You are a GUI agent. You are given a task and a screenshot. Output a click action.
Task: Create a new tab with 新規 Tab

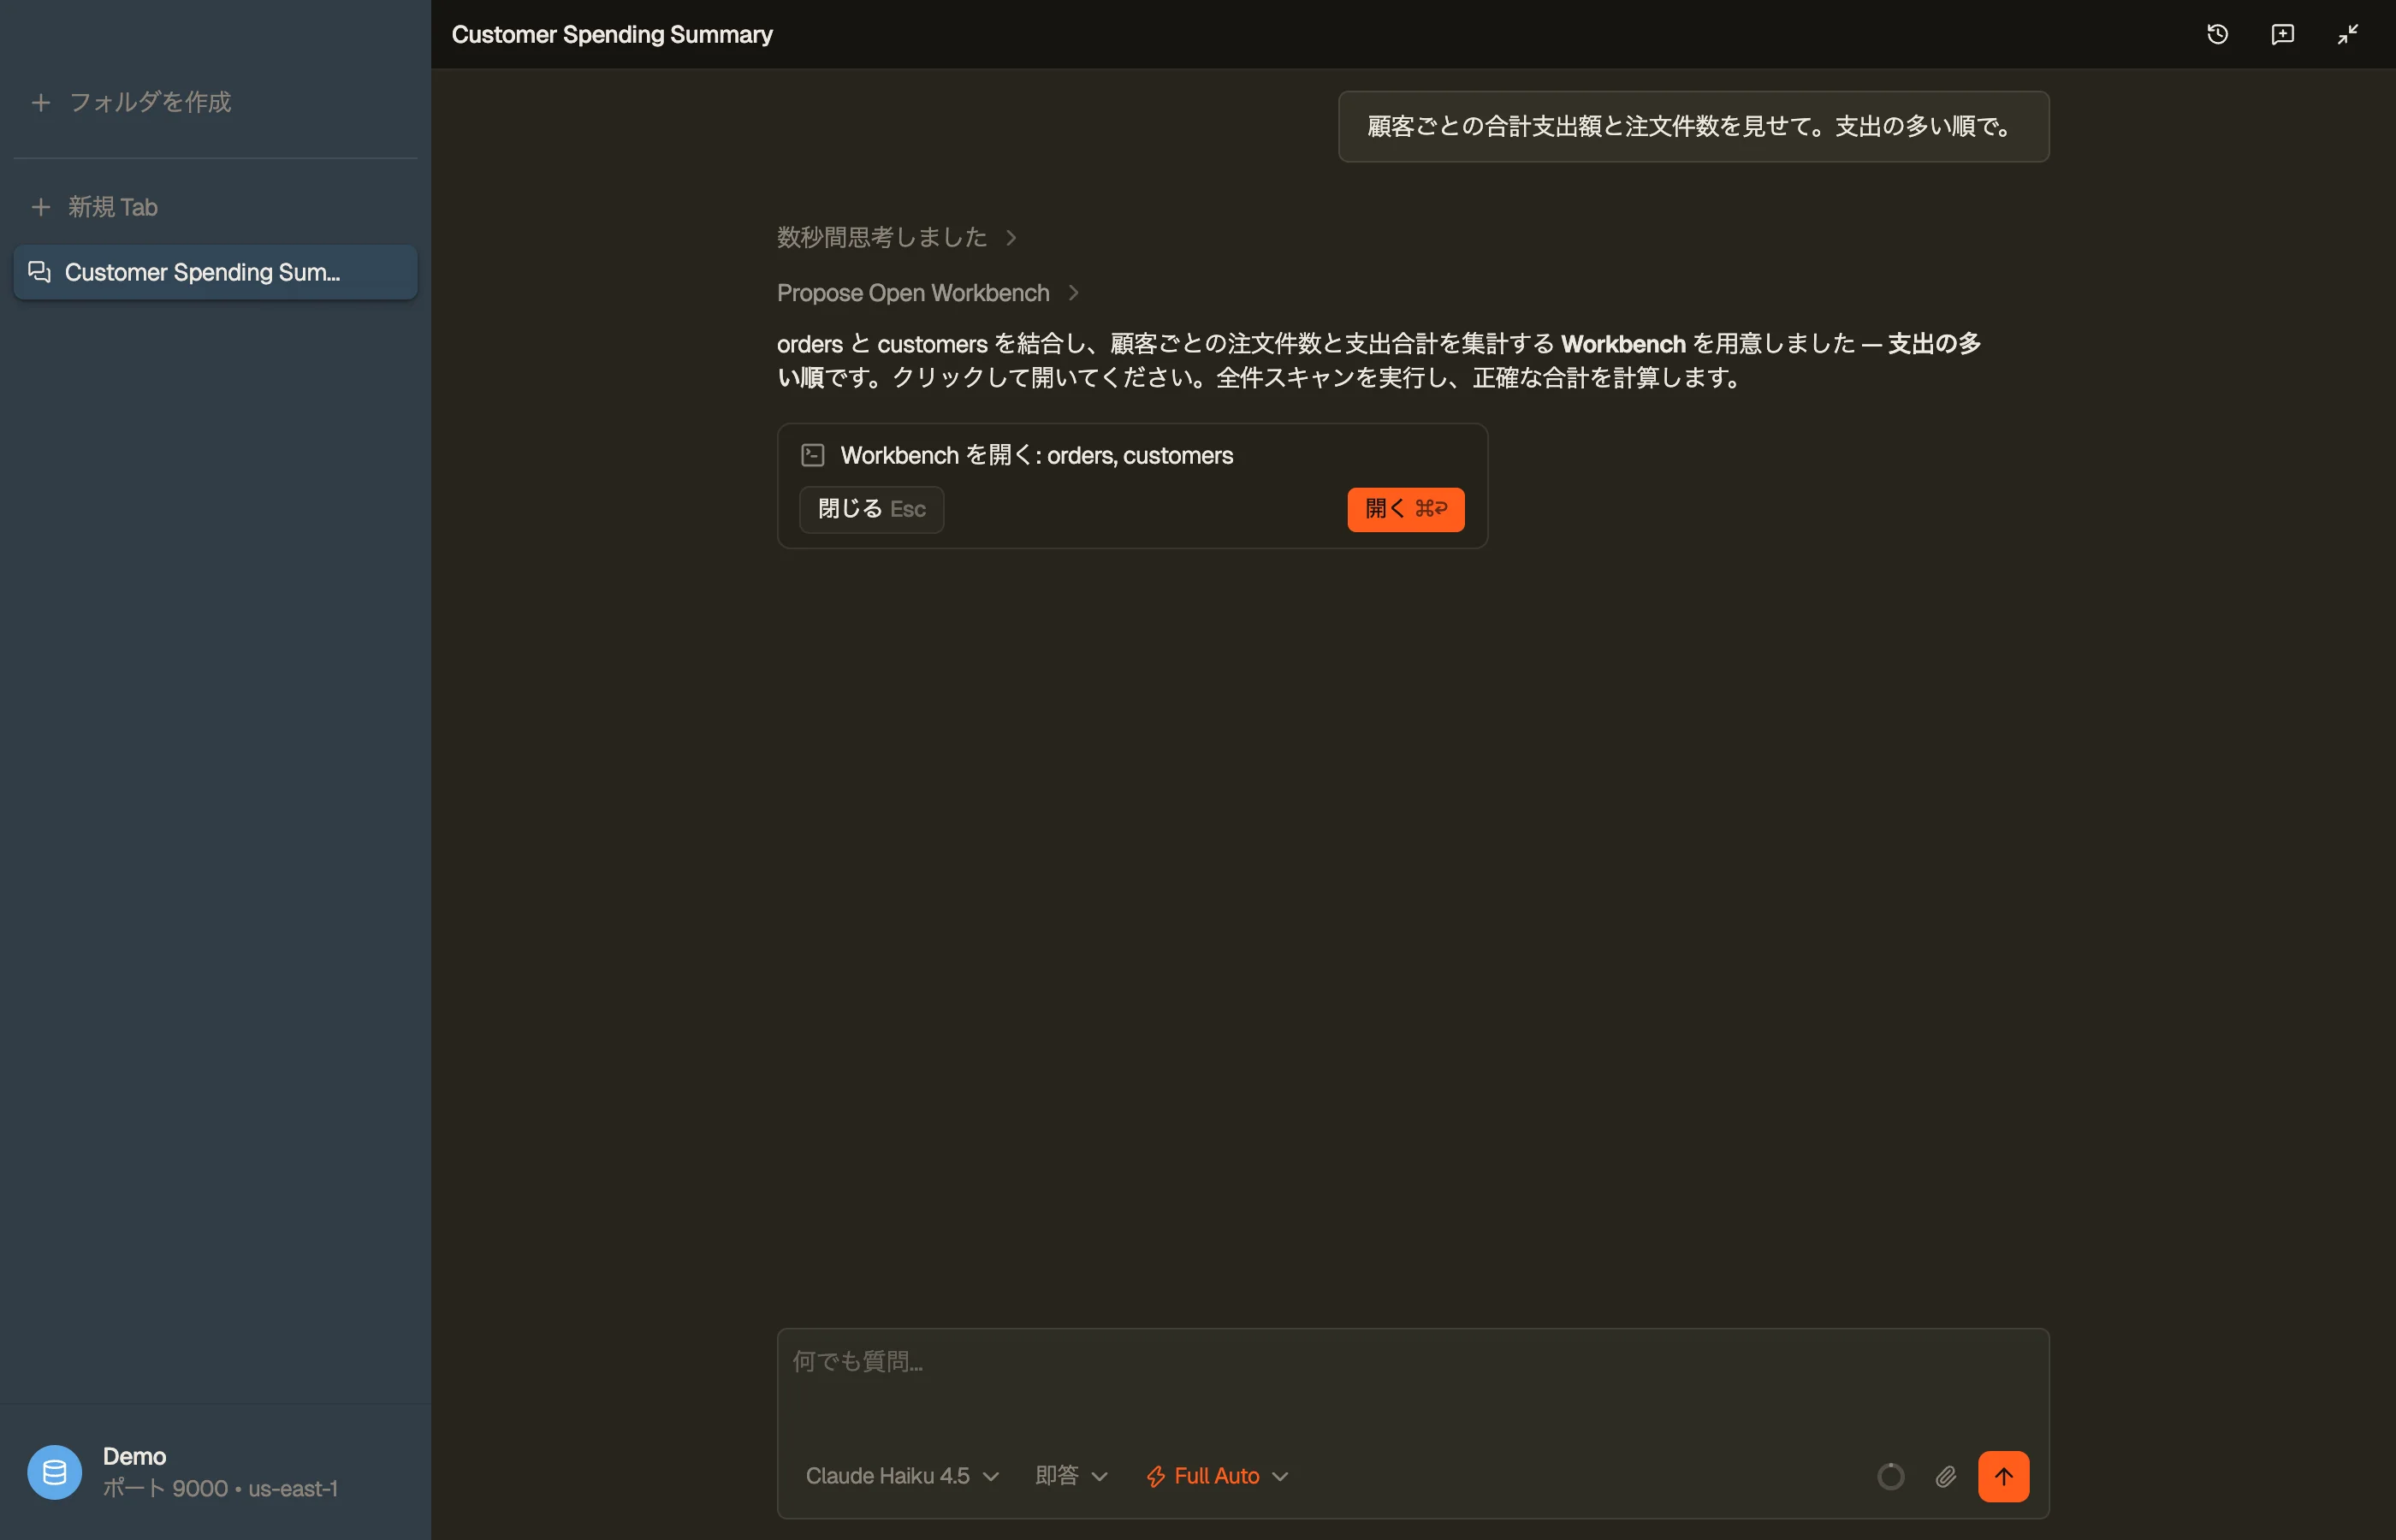coord(95,207)
